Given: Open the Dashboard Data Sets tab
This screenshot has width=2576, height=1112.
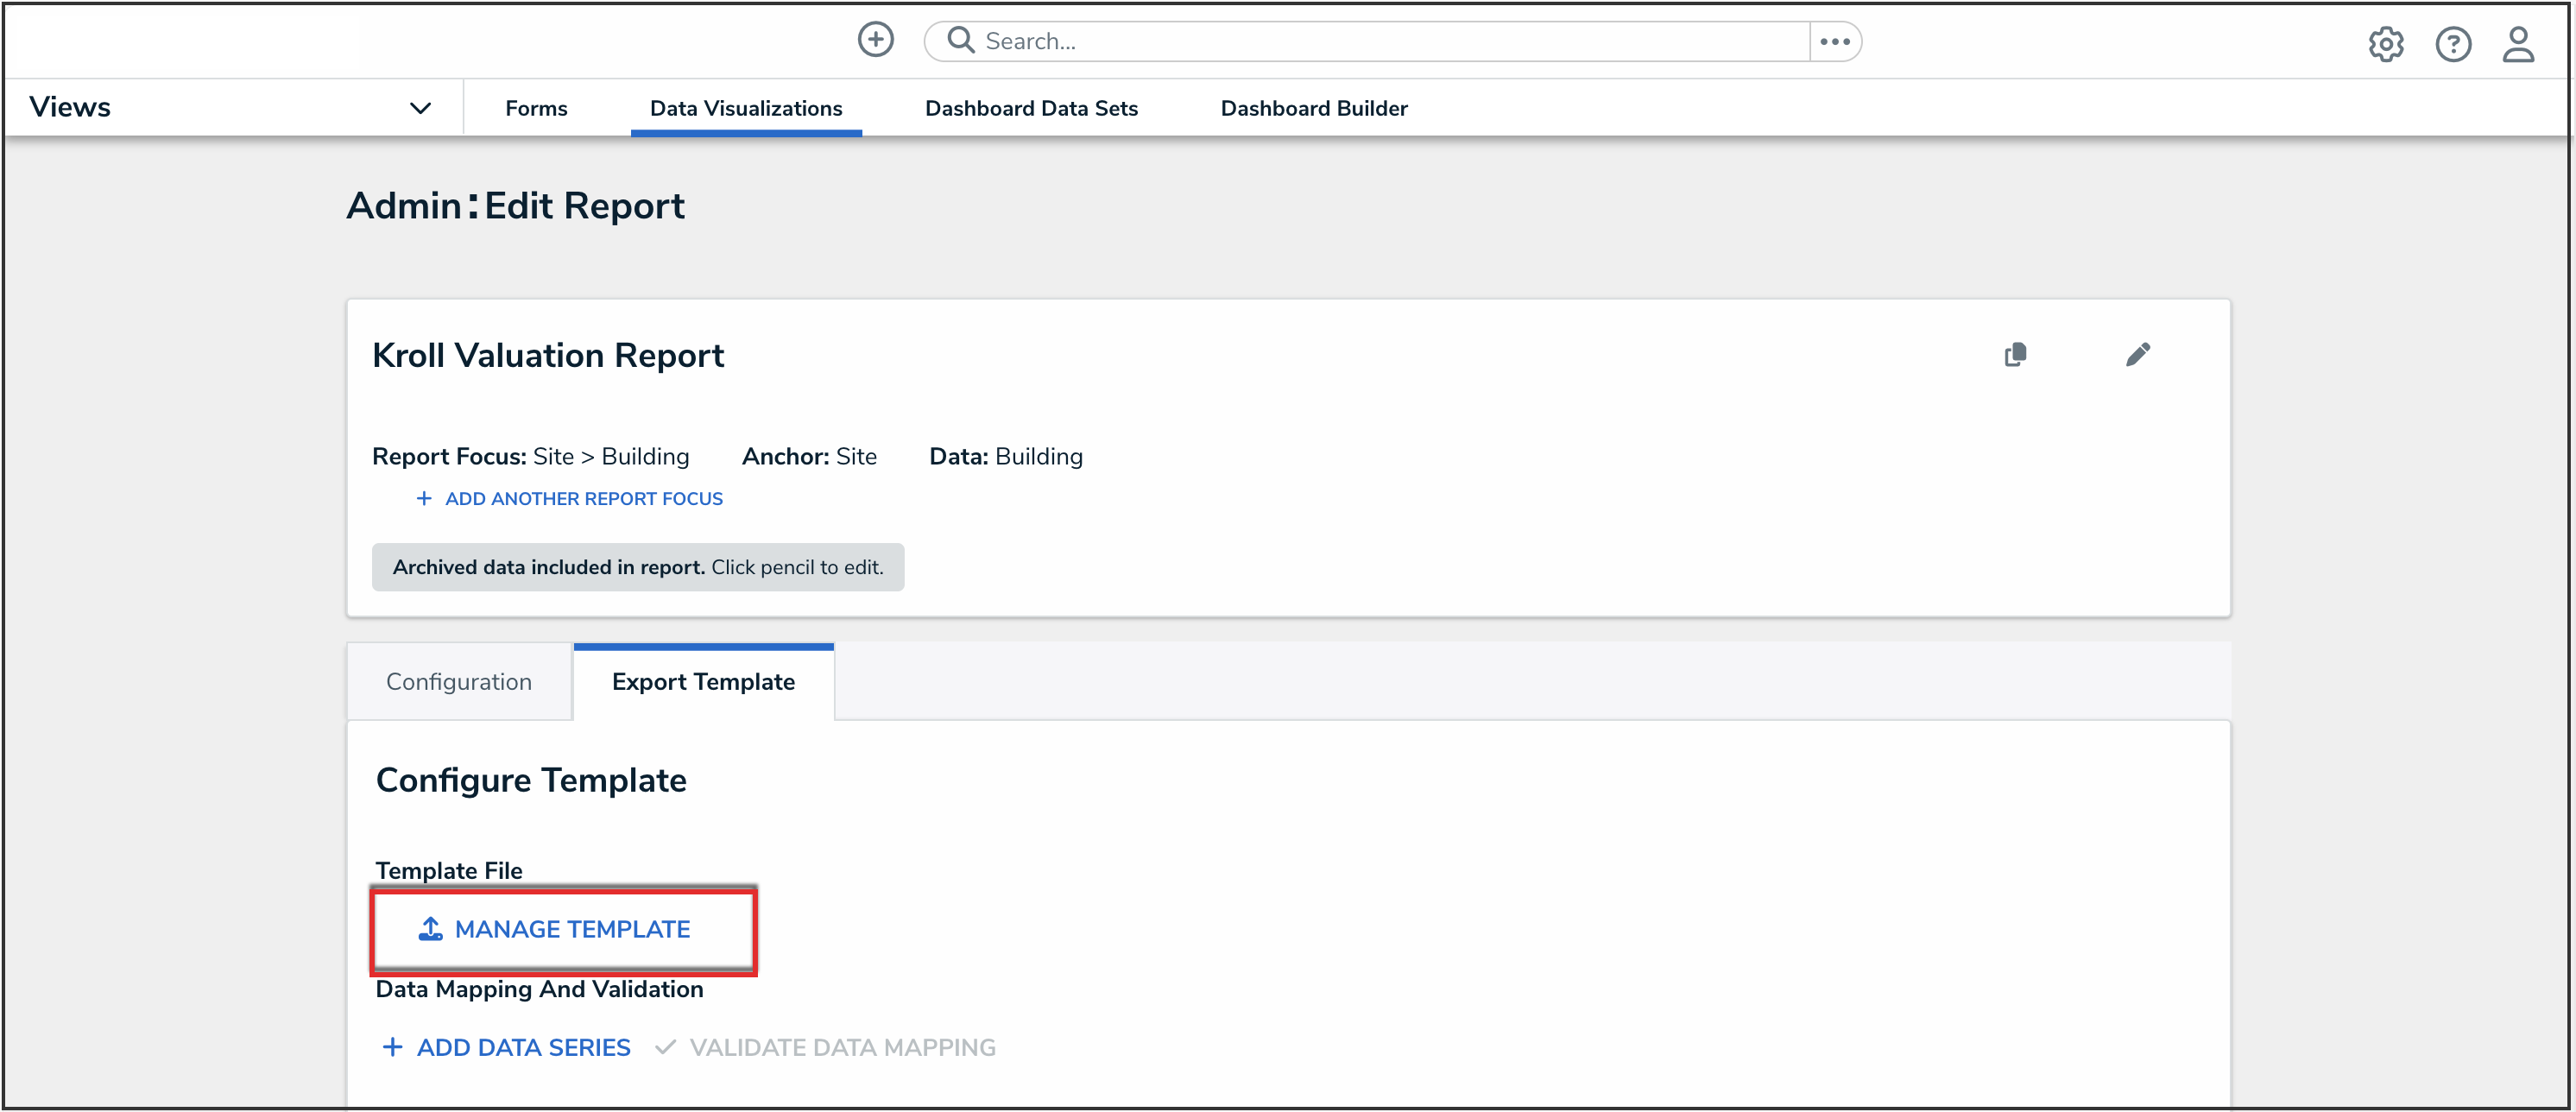Looking at the screenshot, I should (x=1031, y=108).
